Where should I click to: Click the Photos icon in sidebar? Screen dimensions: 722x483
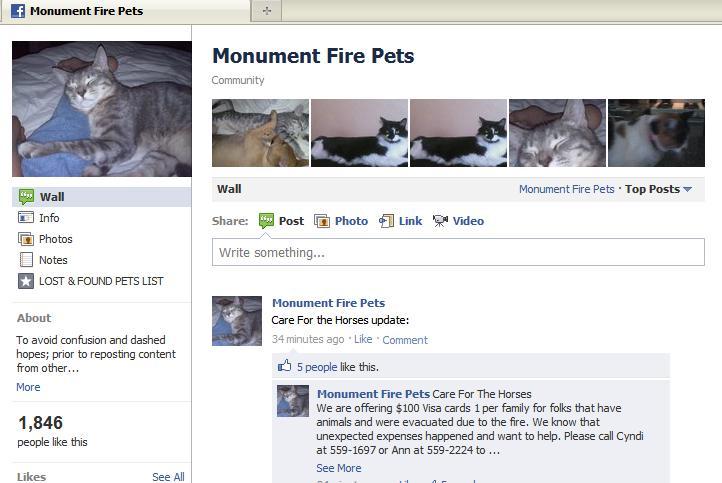click(x=26, y=239)
